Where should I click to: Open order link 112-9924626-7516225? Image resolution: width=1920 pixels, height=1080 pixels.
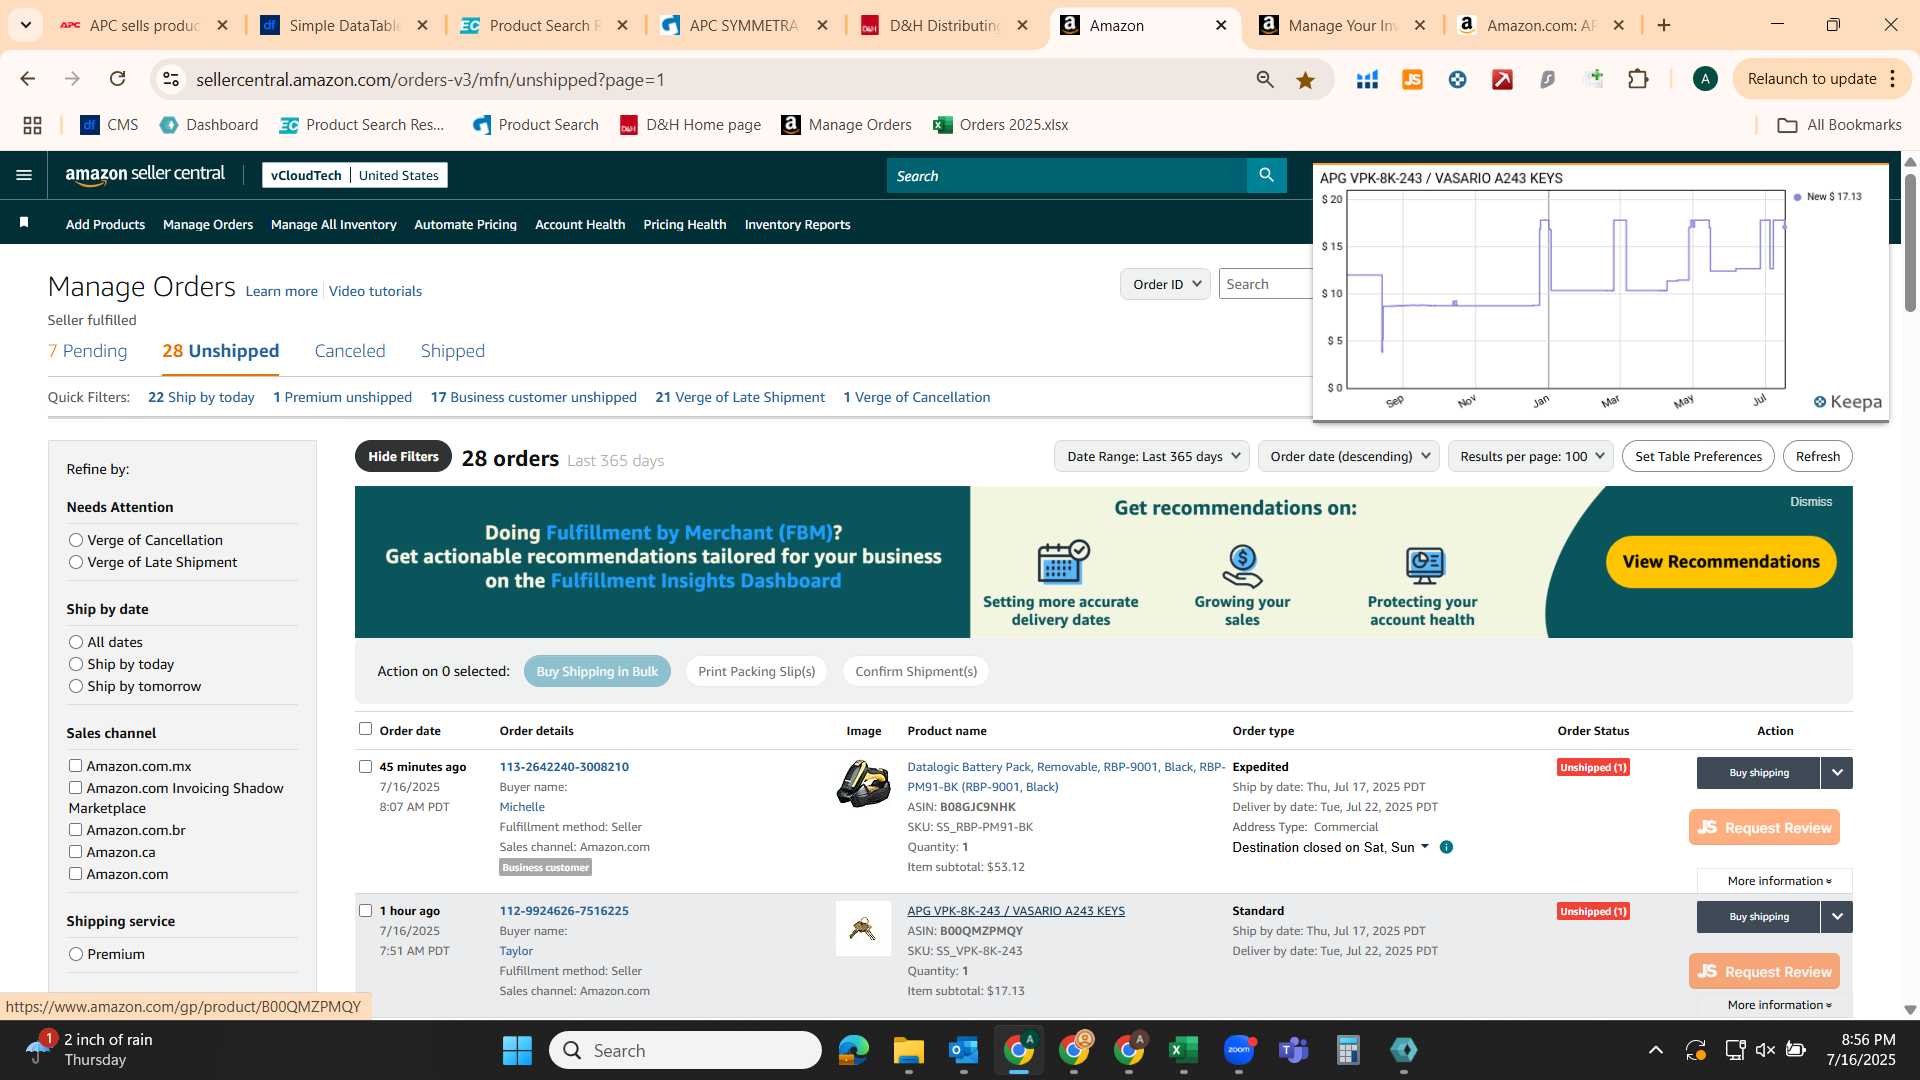[564, 911]
